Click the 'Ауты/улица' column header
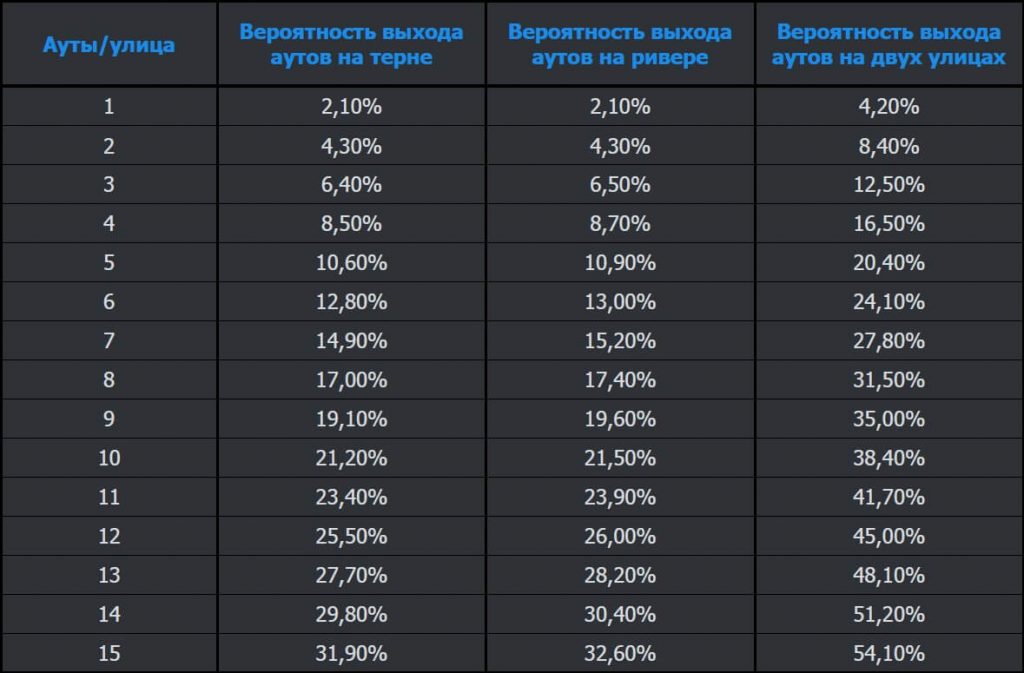This screenshot has height=673, width=1024. [109, 45]
